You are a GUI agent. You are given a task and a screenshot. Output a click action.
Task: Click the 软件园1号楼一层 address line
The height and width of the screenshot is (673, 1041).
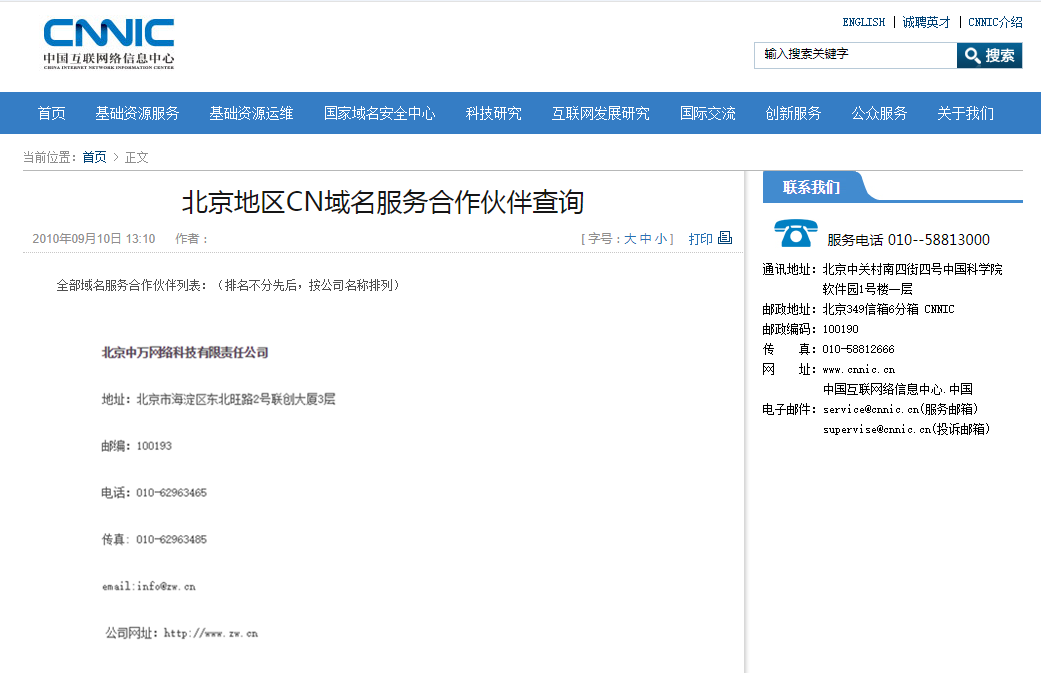[868, 289]
